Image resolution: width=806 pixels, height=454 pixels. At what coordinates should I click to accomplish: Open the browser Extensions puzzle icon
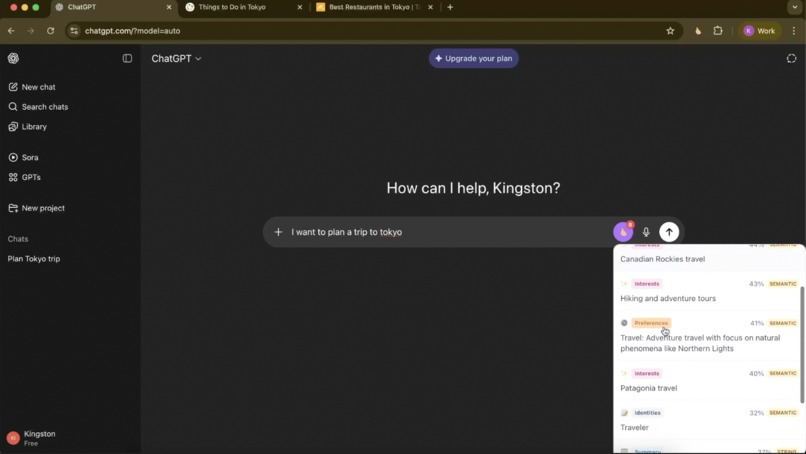(x=718, y=31)
